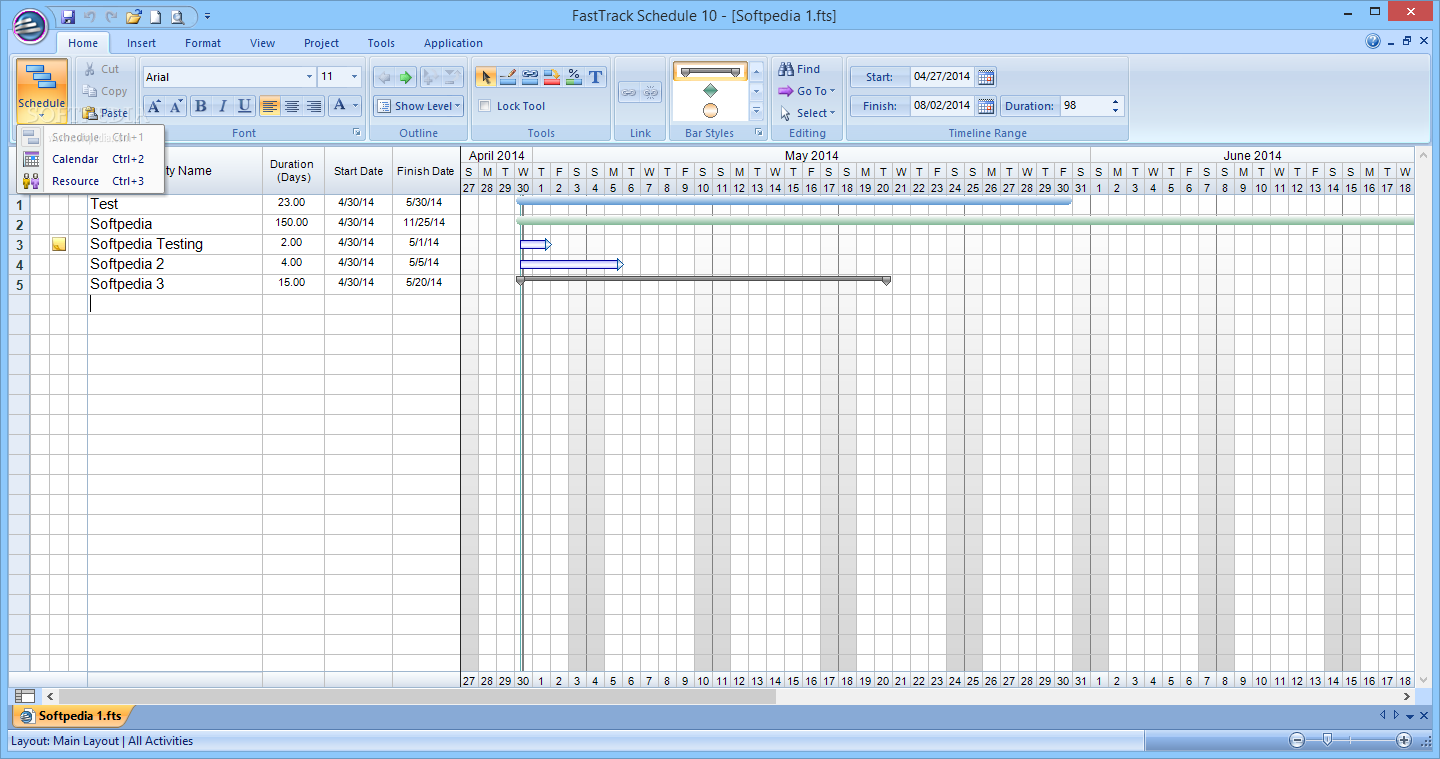Increase font size with the grow font icon

154,106
